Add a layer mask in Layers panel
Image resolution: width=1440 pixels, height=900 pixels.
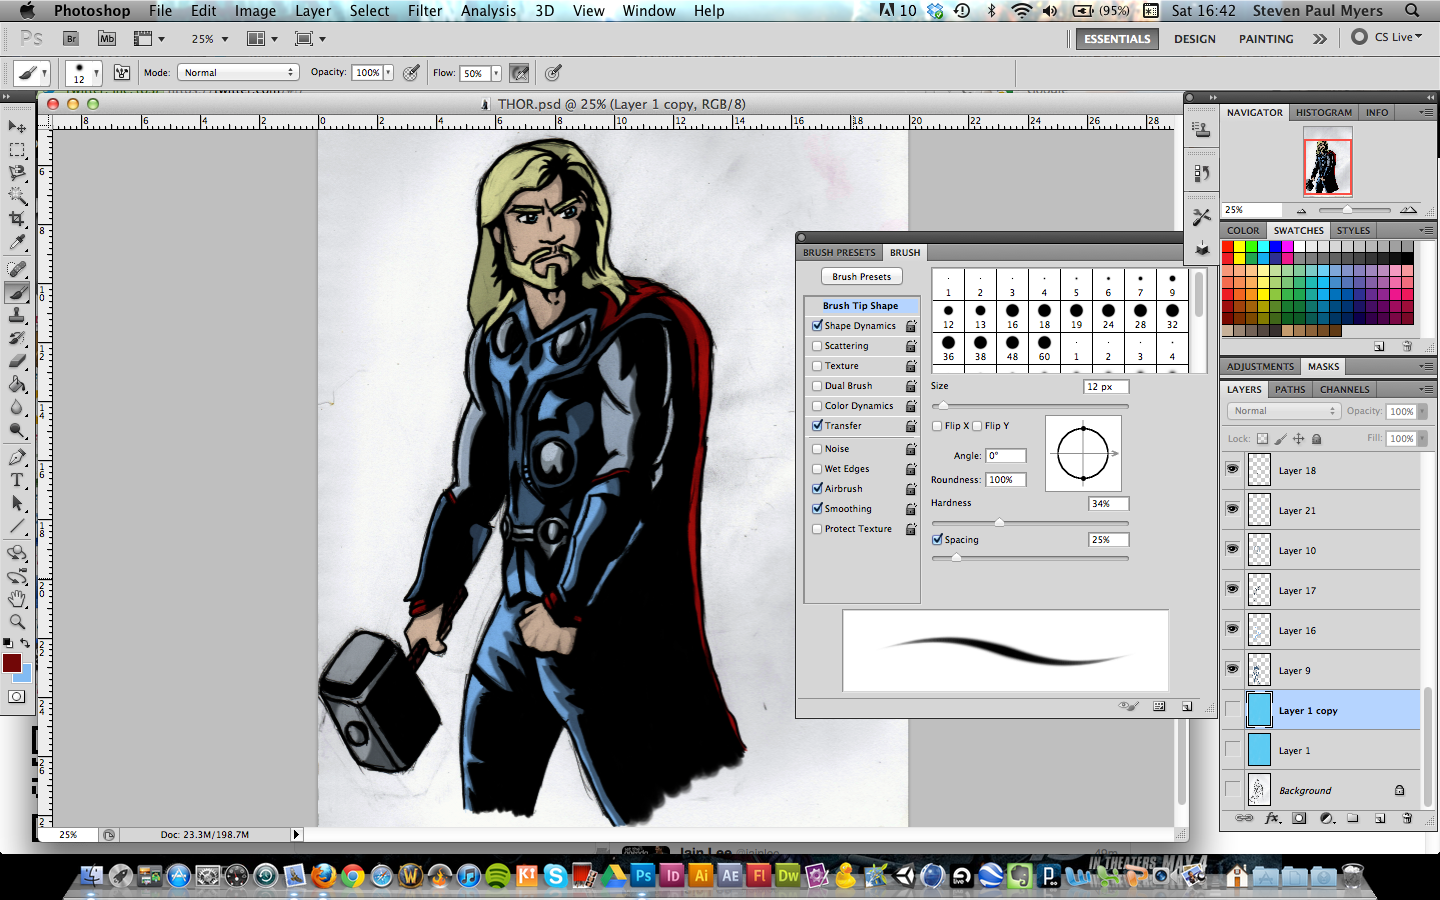(1299, 818)
